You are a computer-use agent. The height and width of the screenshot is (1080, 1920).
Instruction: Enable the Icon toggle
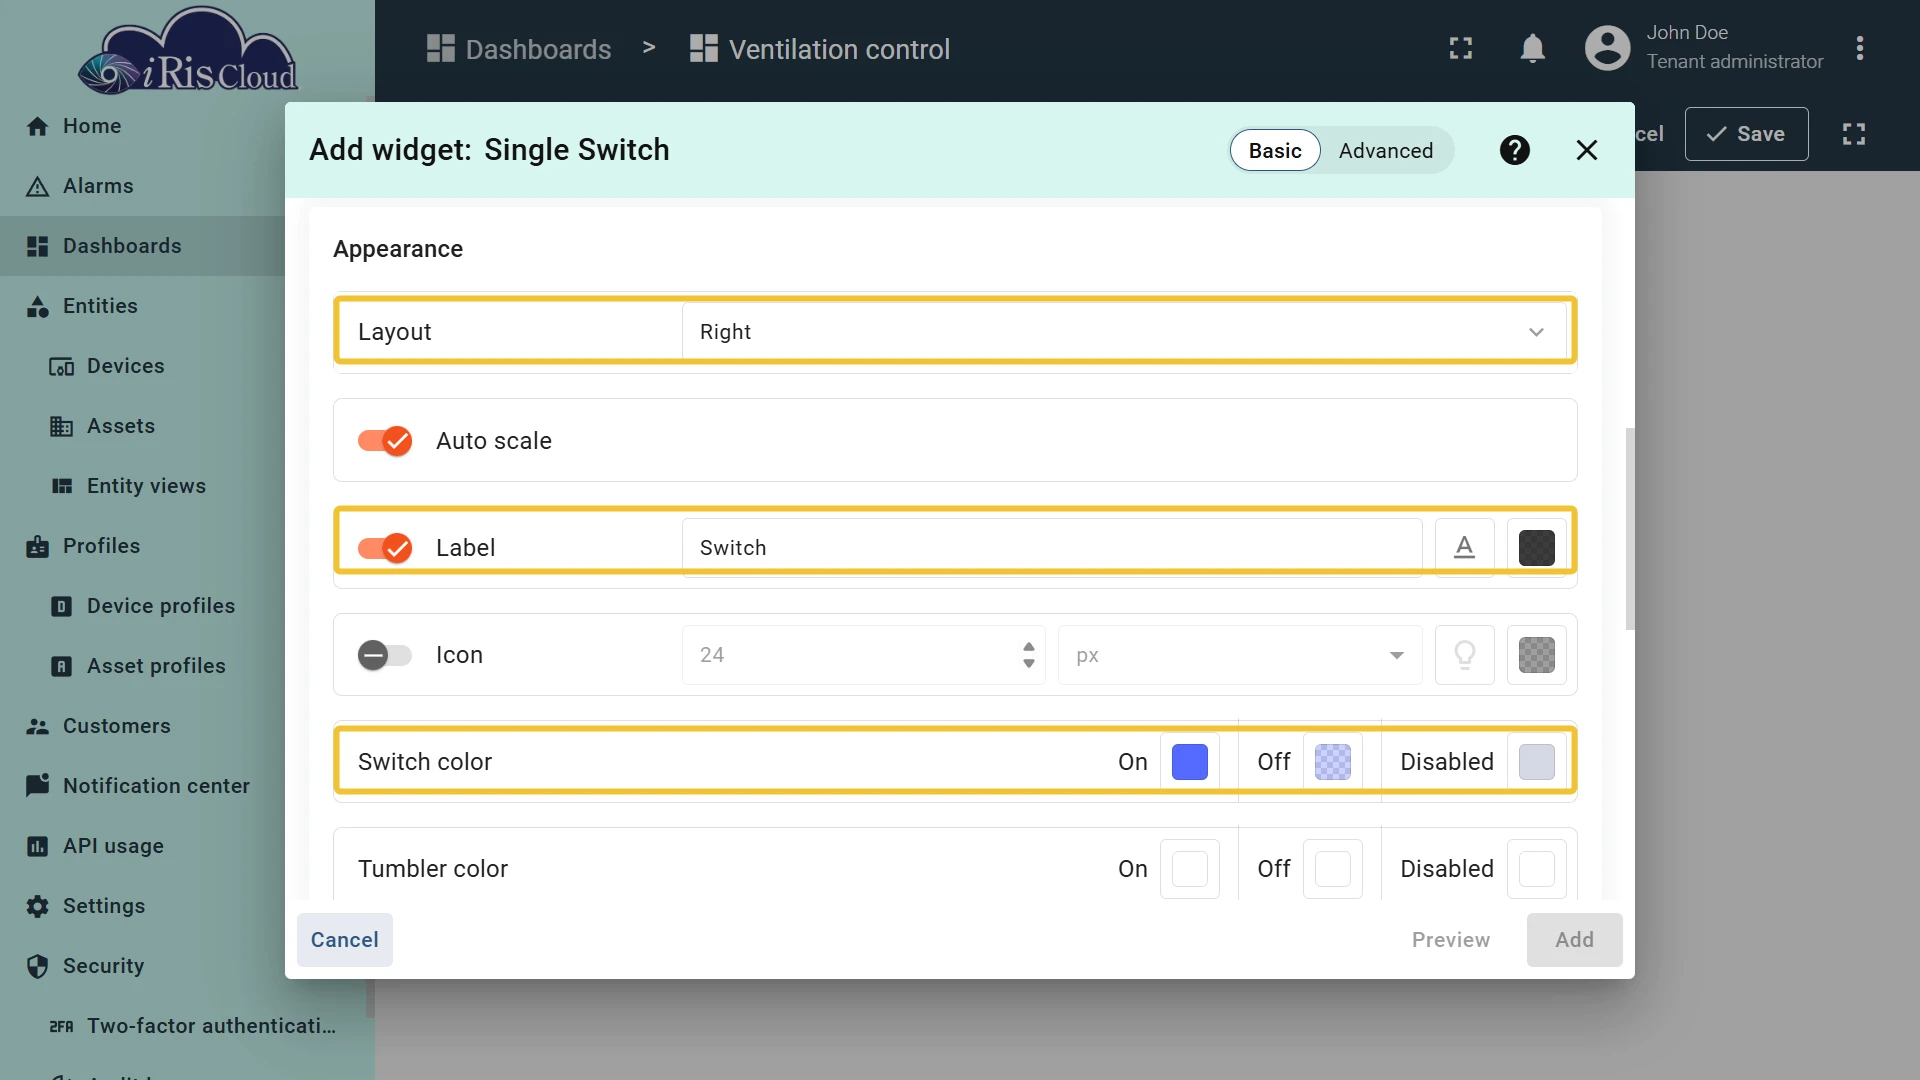click(385, 655)
